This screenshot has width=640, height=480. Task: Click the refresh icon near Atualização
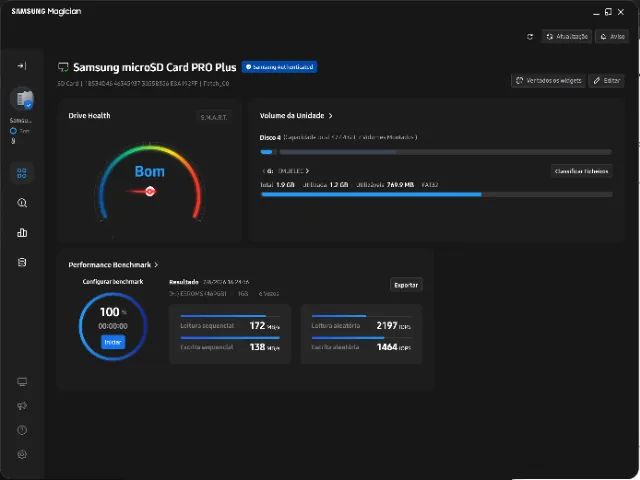click(x=530, y=37)
